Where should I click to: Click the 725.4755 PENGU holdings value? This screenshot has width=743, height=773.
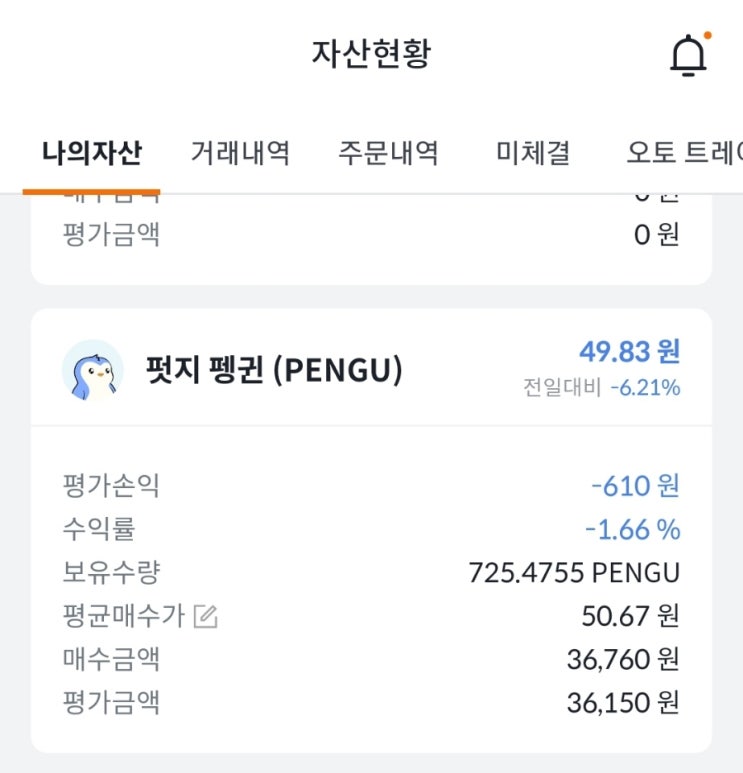point(574,573)
